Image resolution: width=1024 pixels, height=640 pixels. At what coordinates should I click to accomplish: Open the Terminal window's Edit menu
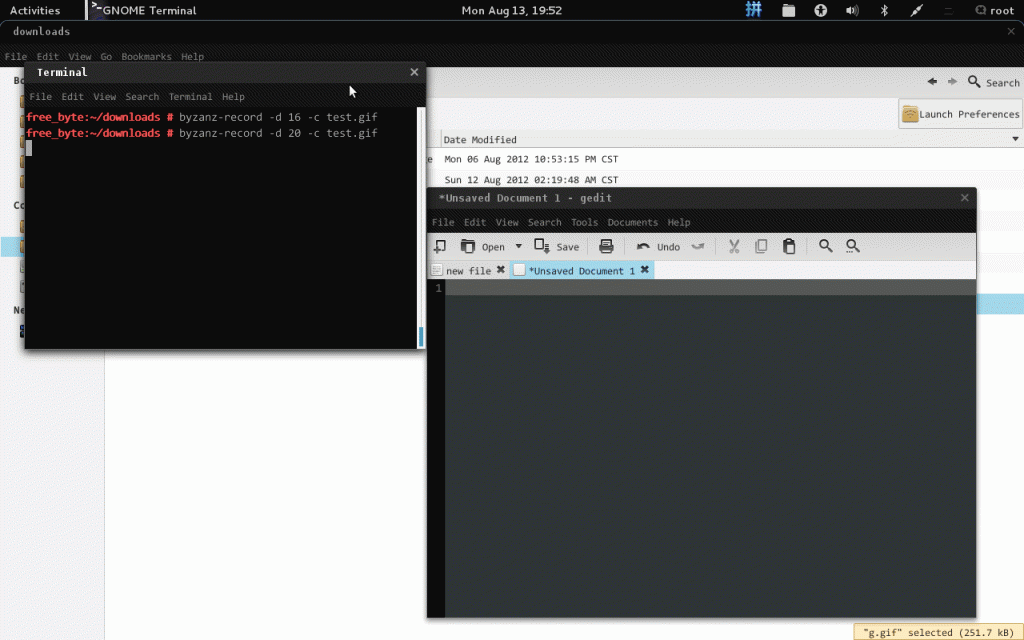click(x=72, y=97)
